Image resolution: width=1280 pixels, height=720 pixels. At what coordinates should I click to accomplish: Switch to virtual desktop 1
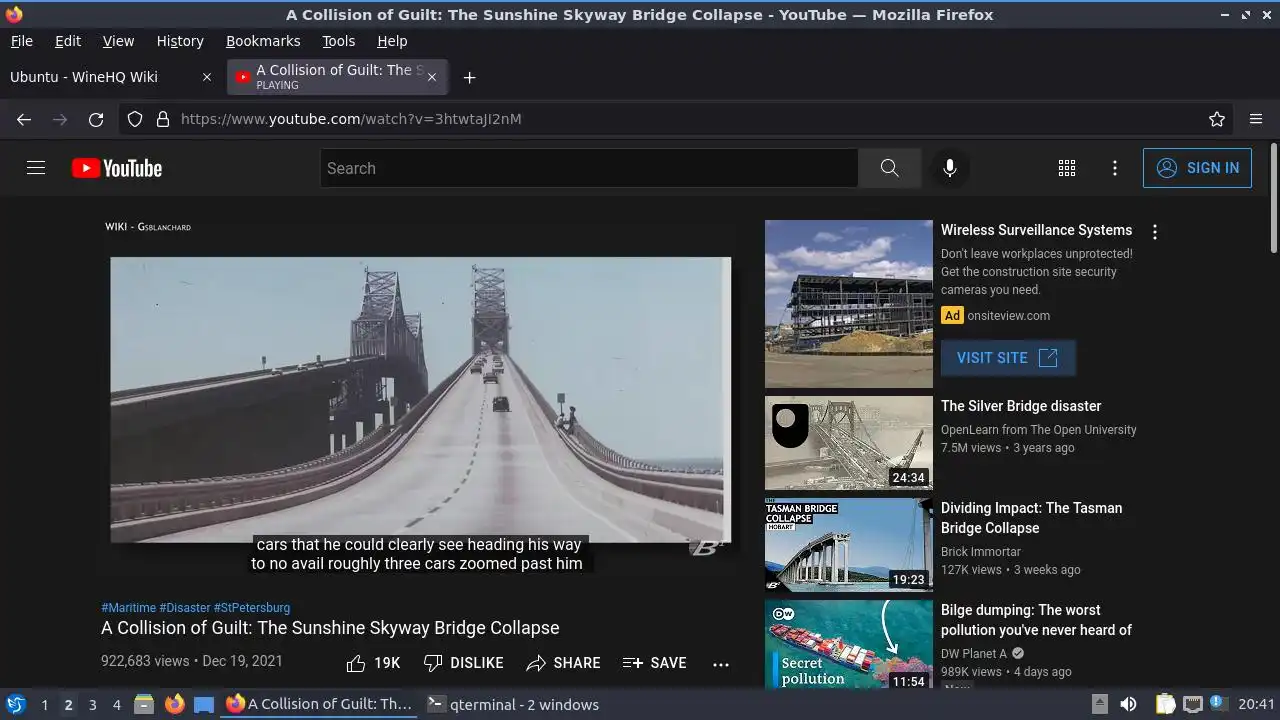point(44,705)
